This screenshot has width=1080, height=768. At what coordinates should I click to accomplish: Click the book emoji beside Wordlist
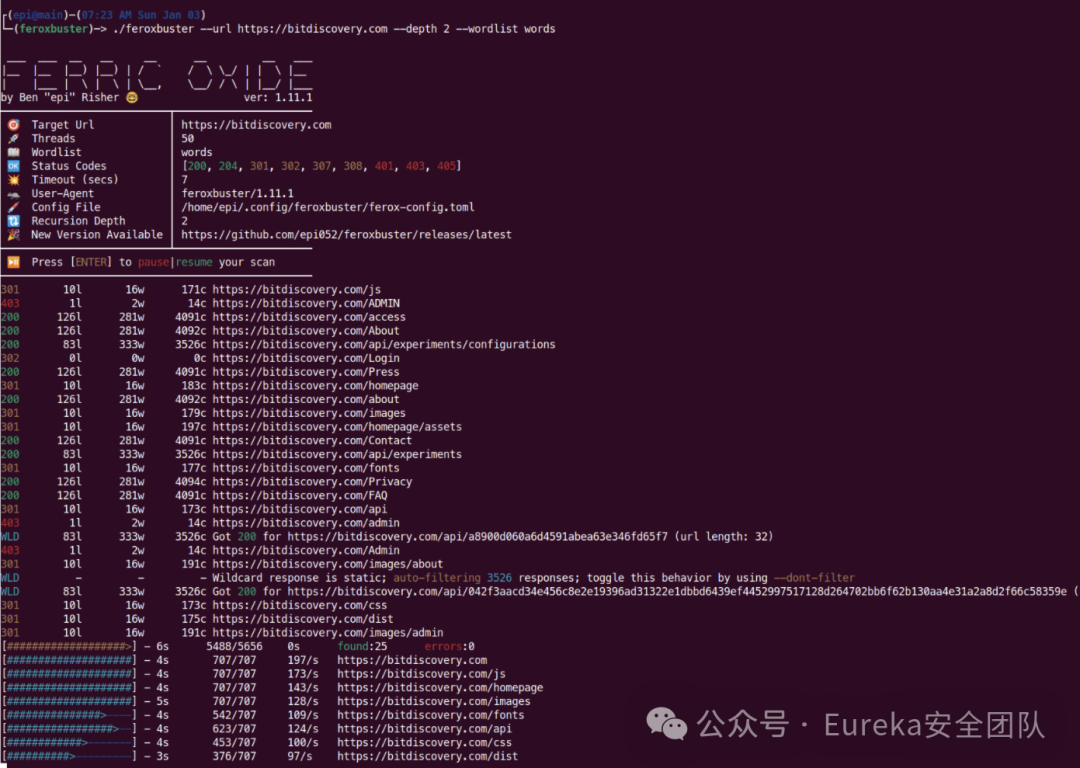pyautogui.click(x=13, y=152)
